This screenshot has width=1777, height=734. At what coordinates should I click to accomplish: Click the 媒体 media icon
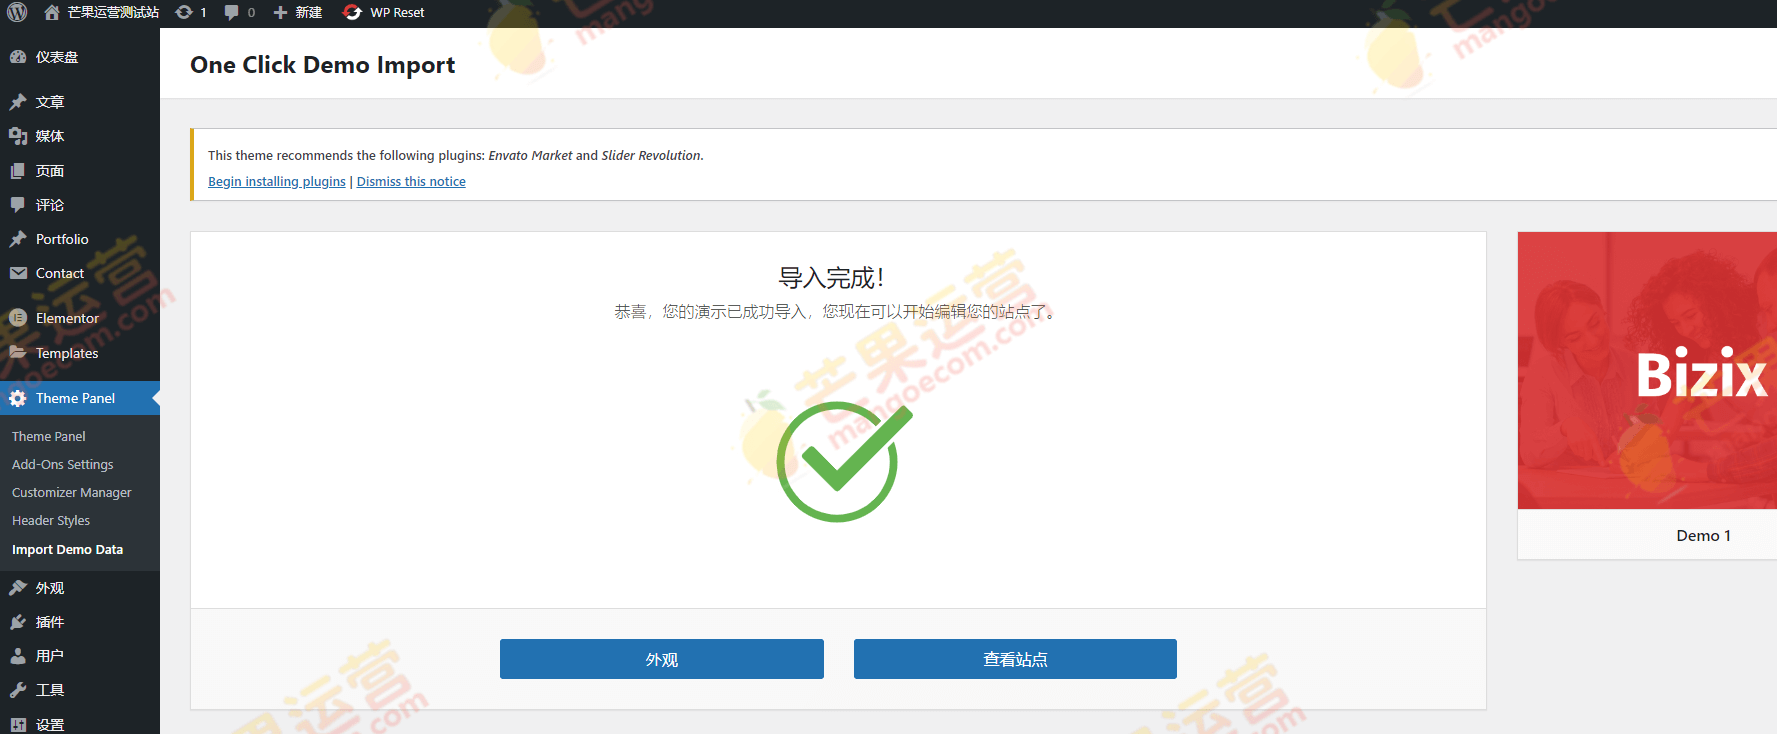click(x=18, y=136)
